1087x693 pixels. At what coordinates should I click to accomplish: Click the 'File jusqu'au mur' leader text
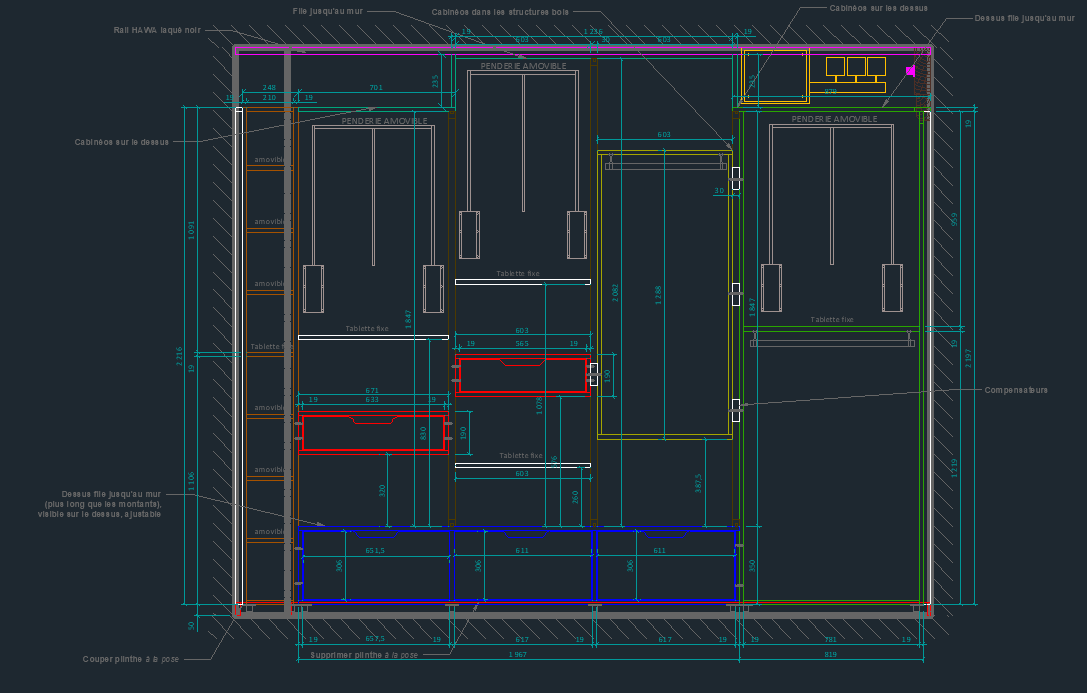click(x=327, y=10)
